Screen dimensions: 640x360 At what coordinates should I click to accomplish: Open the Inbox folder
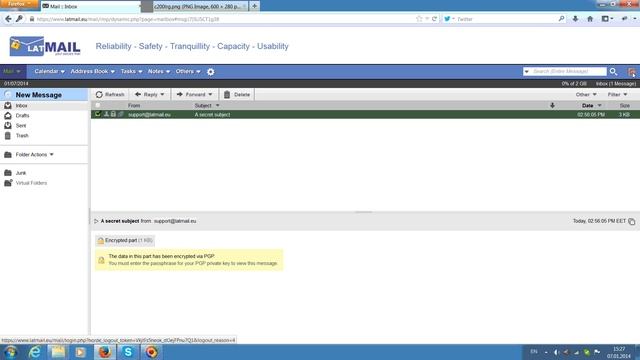coord(21,106)
